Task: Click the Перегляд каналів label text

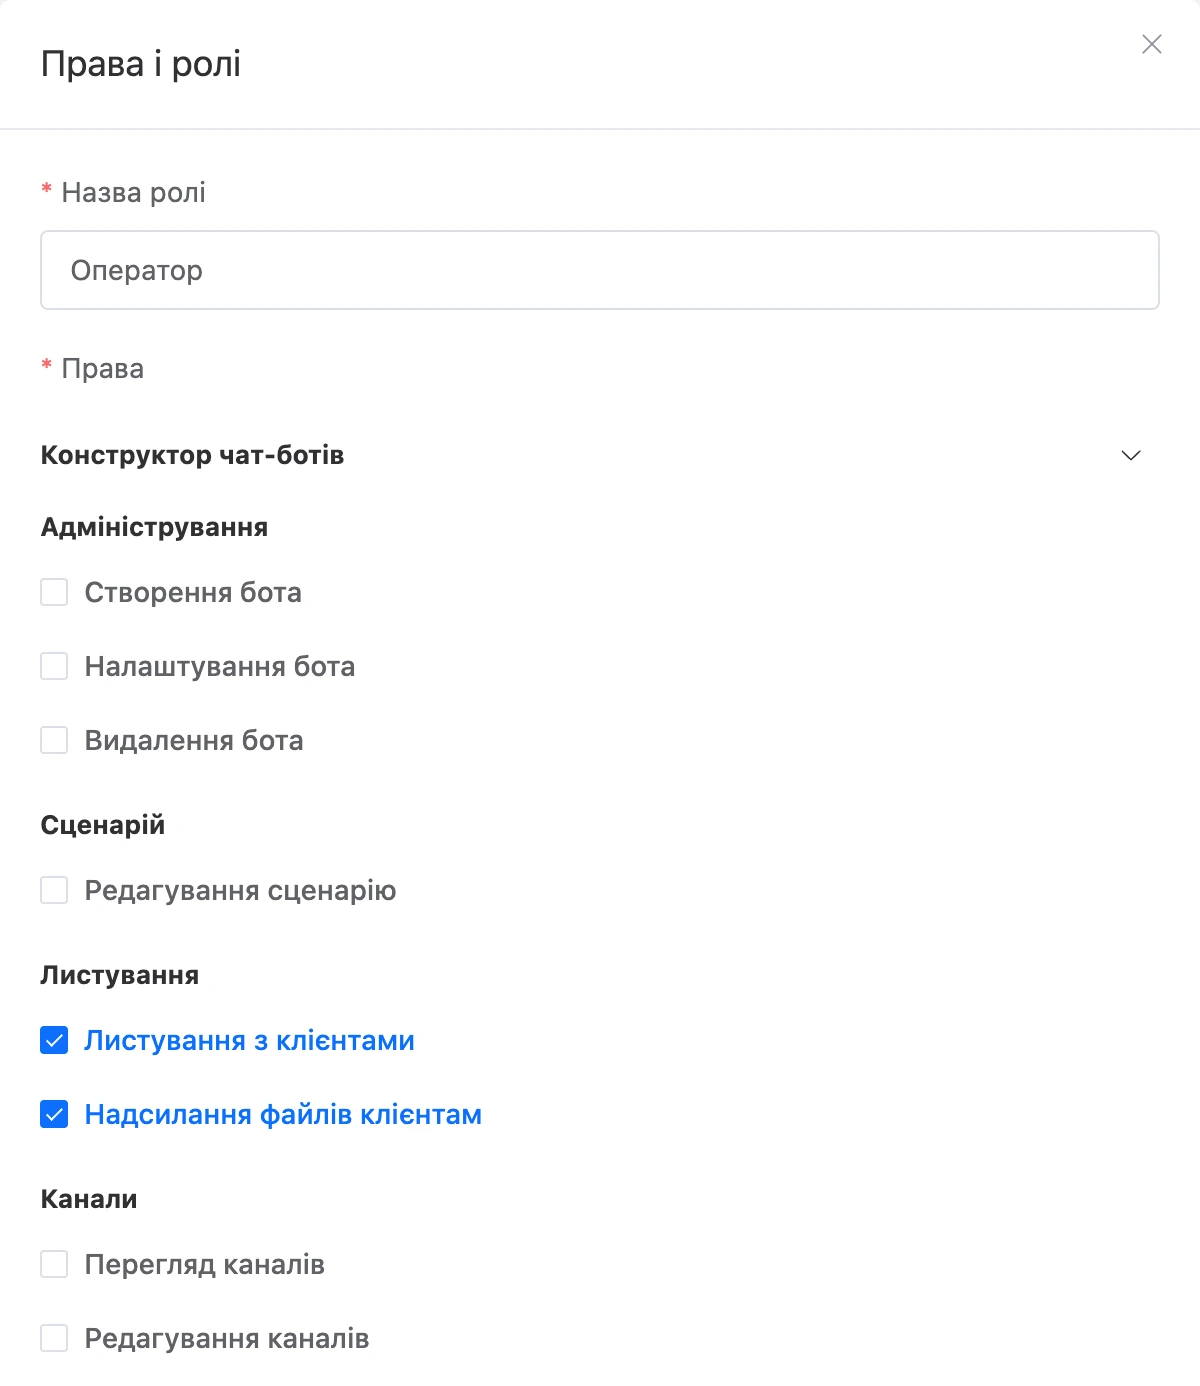Action: pyautogui.click(x=205, y=1264)
